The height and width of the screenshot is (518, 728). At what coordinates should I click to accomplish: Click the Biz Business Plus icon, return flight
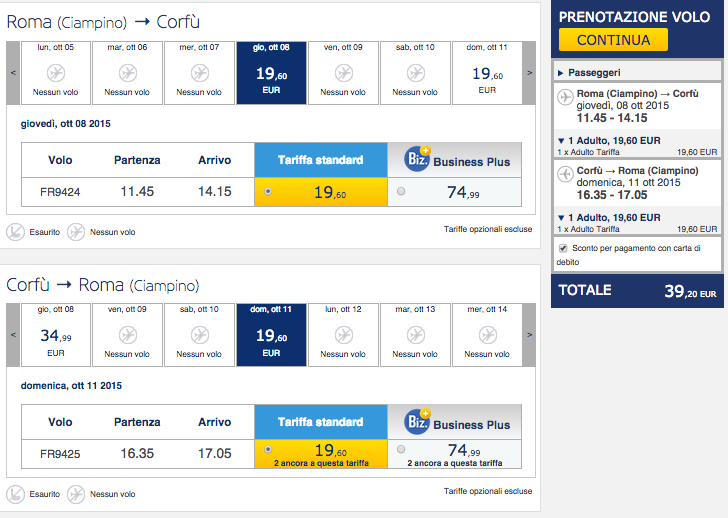(418, 423)
